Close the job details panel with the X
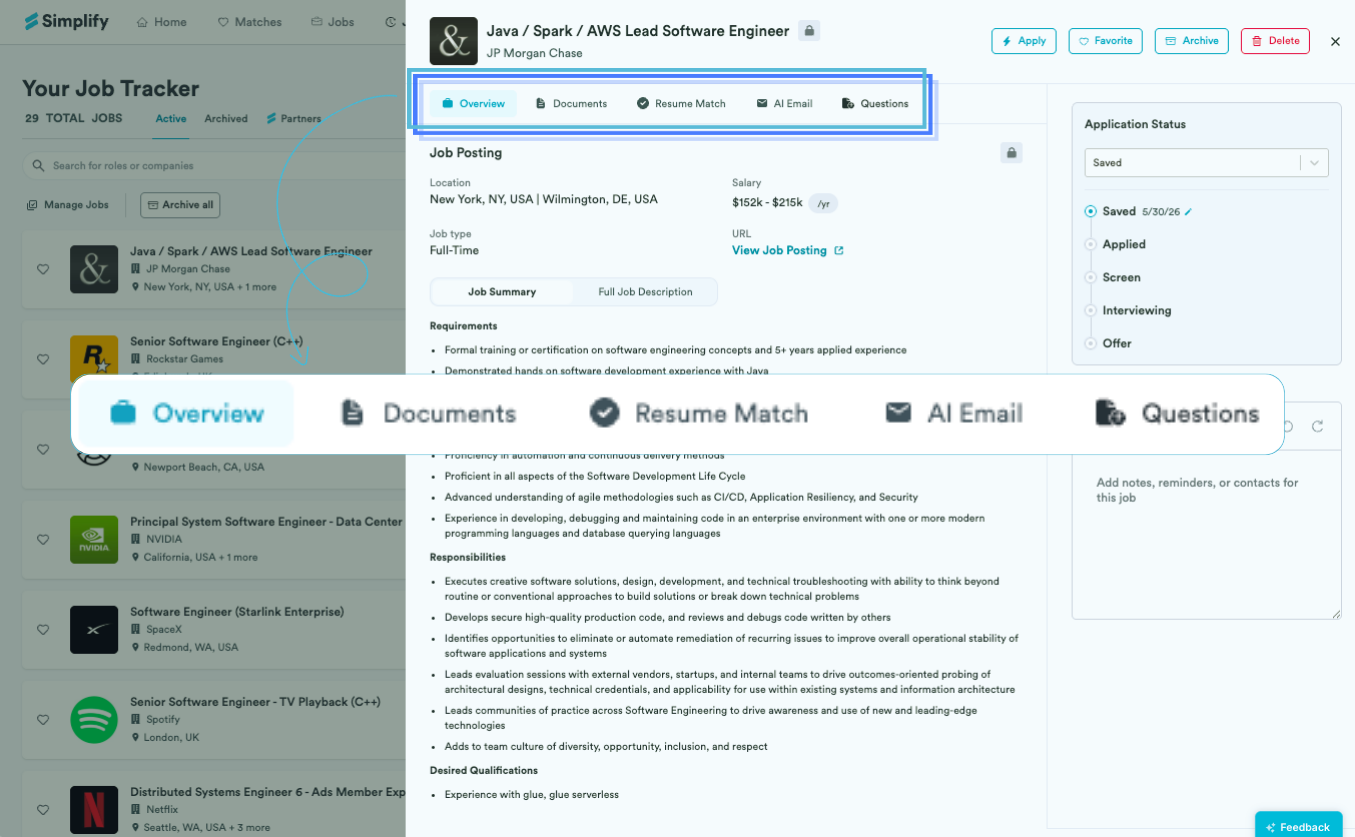Viewport: 1355px width, 837px height. click(x=1335, y=41)
